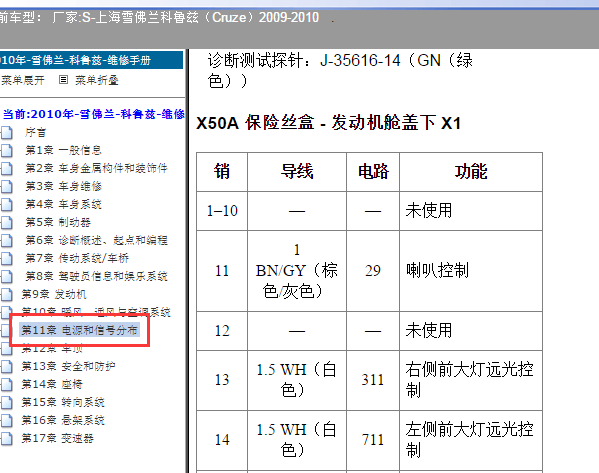
Task: Open 第3章 车身维修 chapter
Action: [x=63, y=186]
